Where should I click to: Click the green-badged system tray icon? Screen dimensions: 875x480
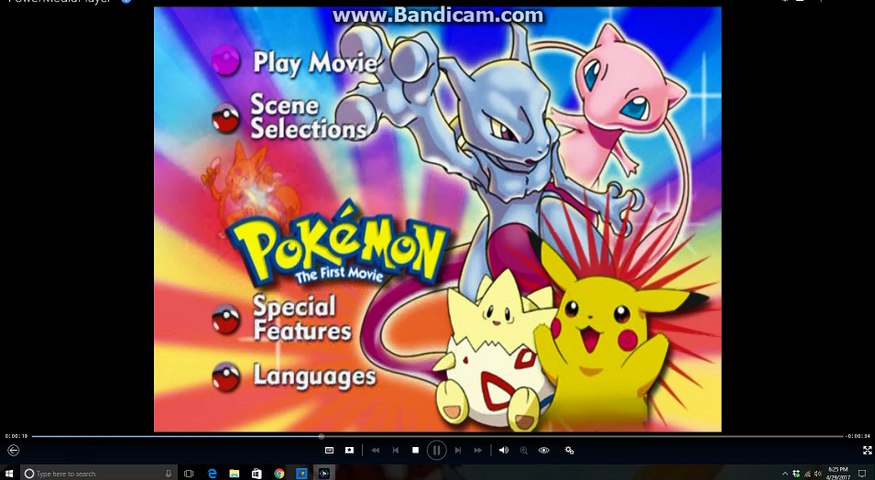(x=796, y=474)
